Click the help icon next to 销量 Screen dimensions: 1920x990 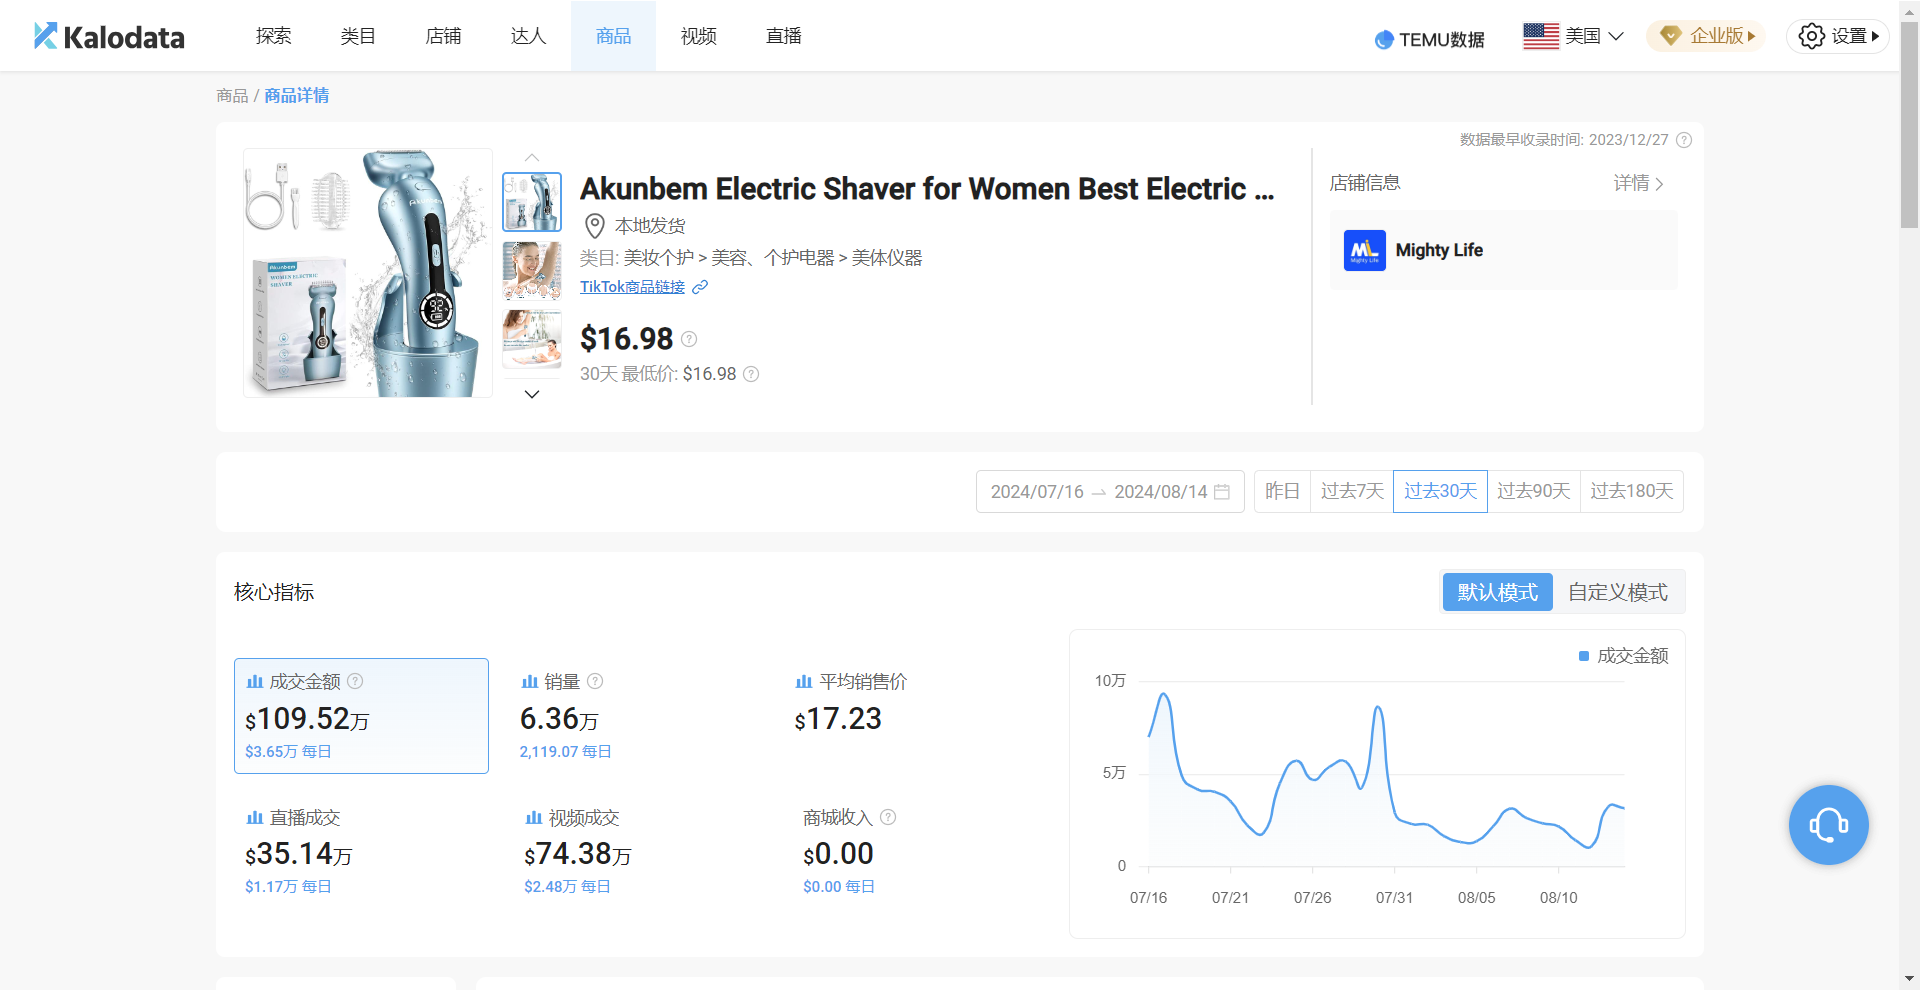tap(595, 681)
